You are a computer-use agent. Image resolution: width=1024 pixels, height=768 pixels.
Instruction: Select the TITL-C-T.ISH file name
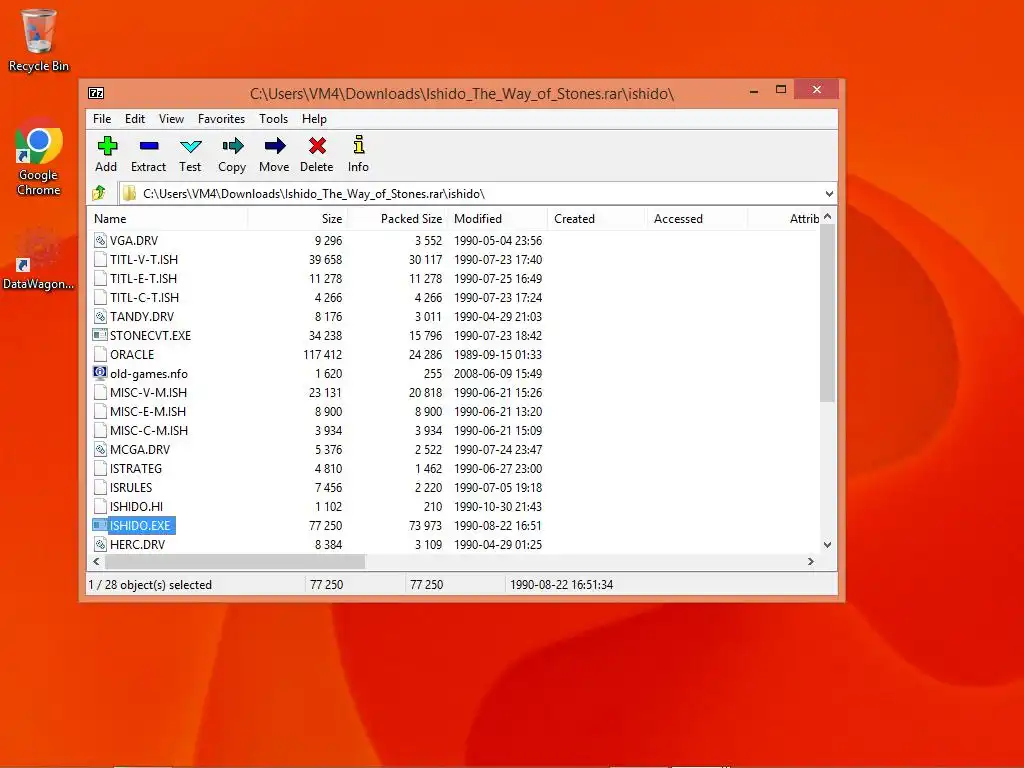(144, 297)
